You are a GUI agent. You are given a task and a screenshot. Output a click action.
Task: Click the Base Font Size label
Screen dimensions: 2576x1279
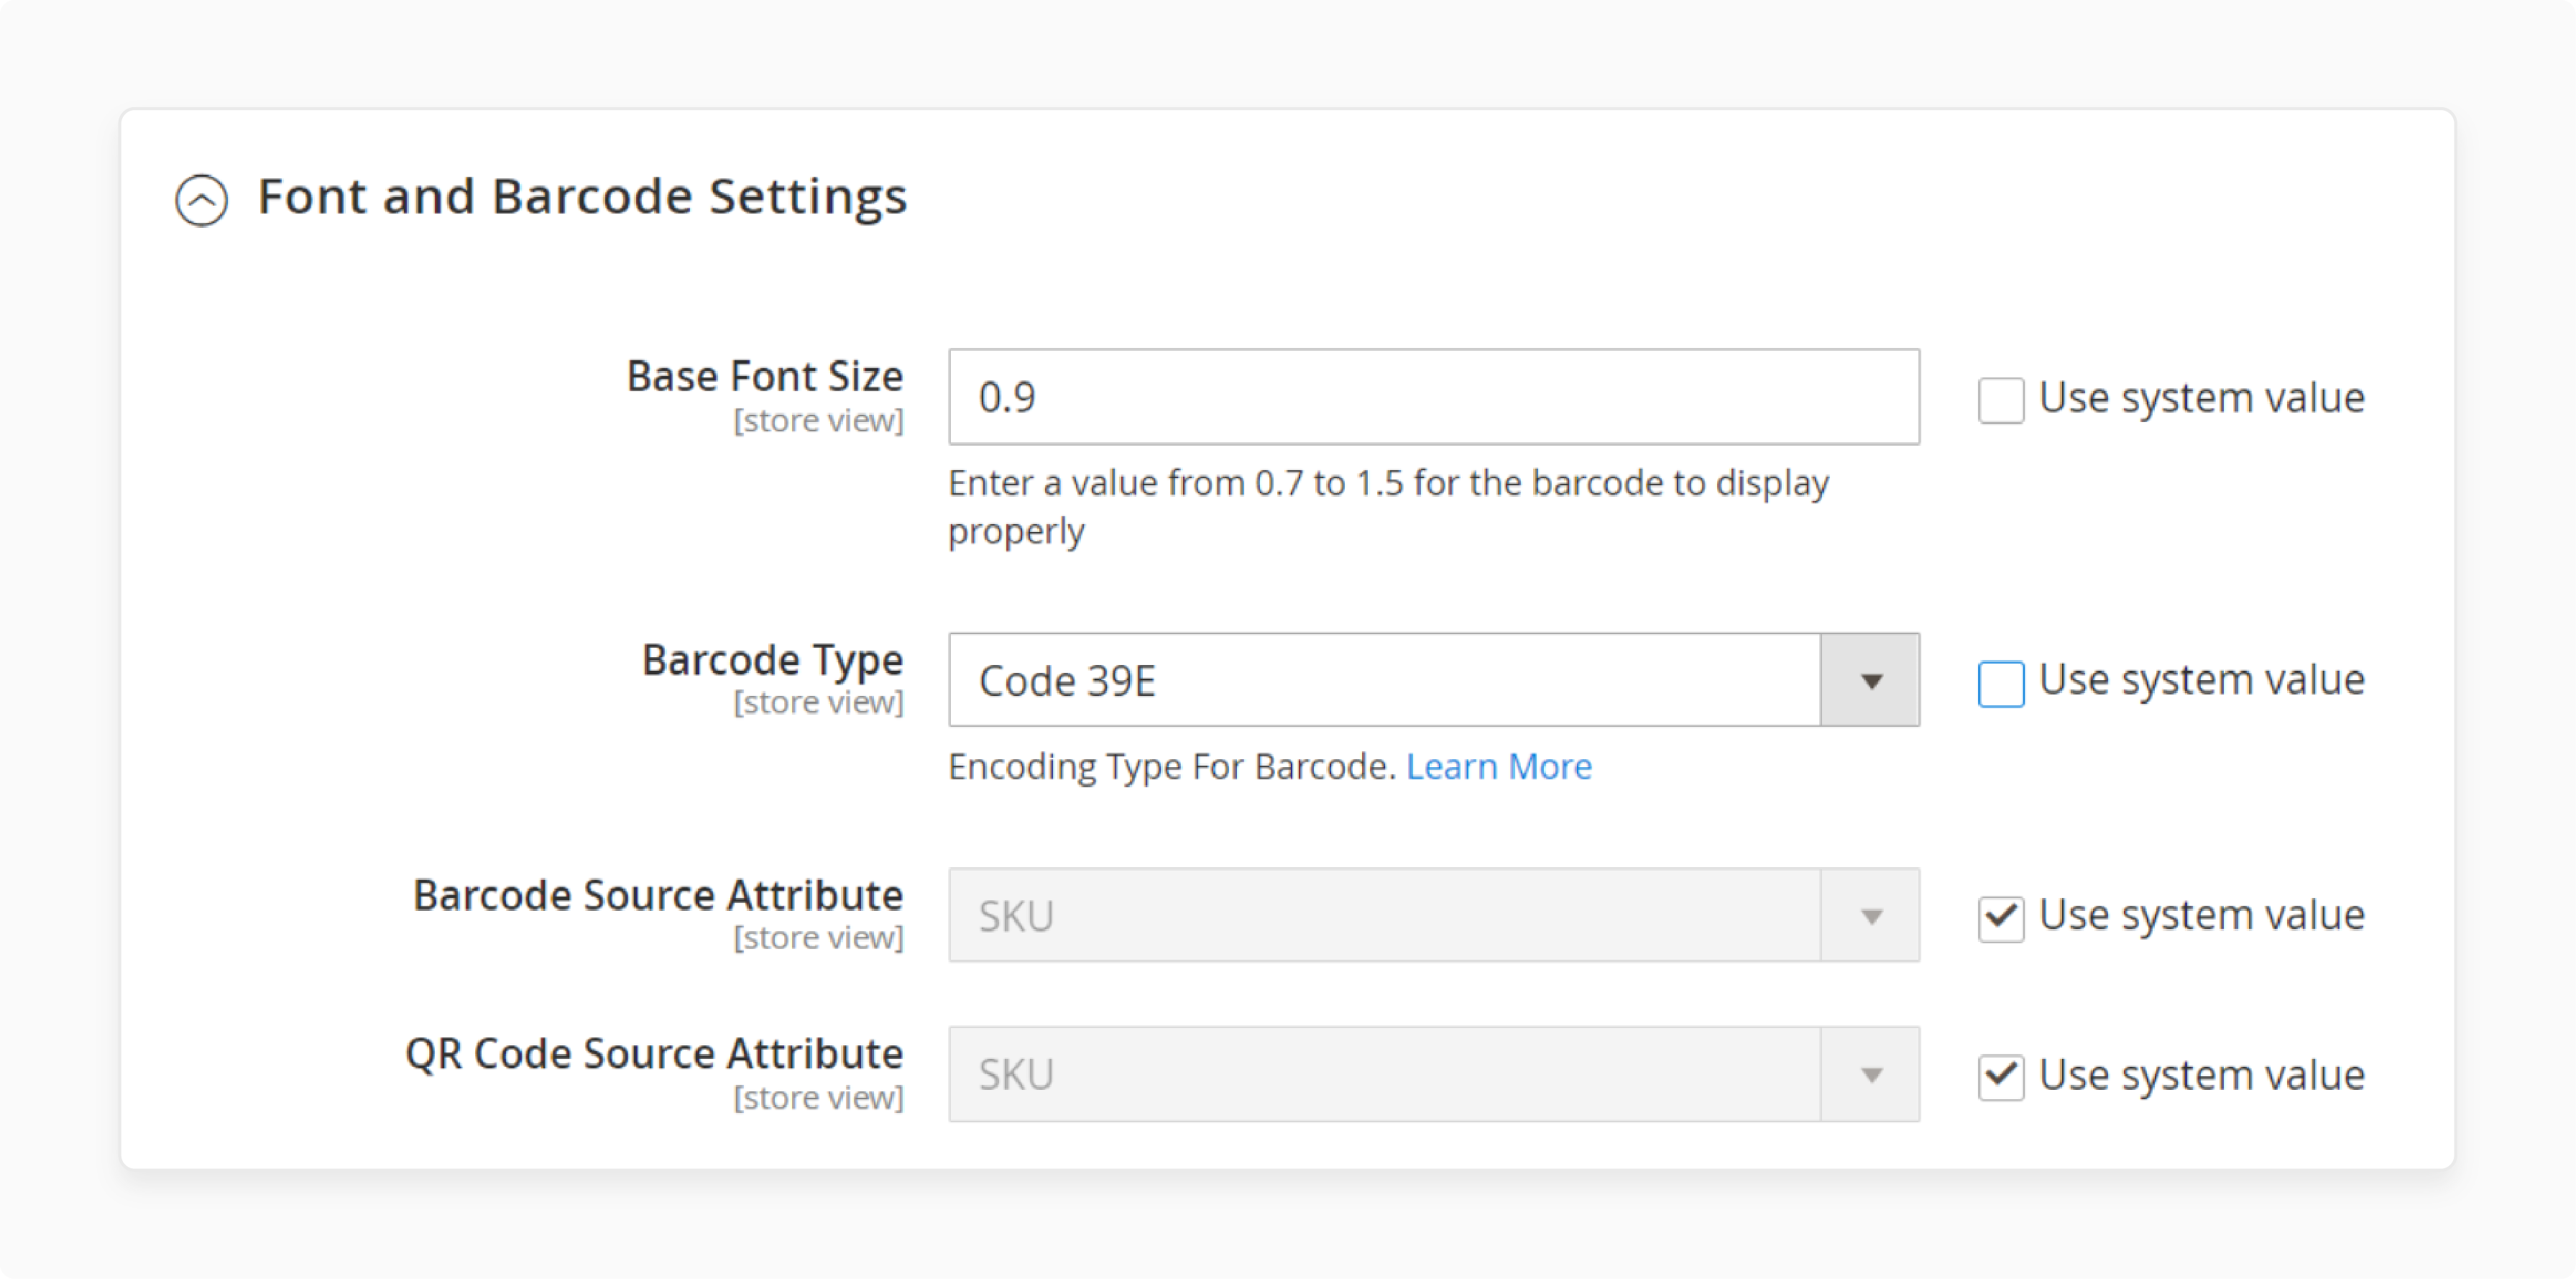764,377
